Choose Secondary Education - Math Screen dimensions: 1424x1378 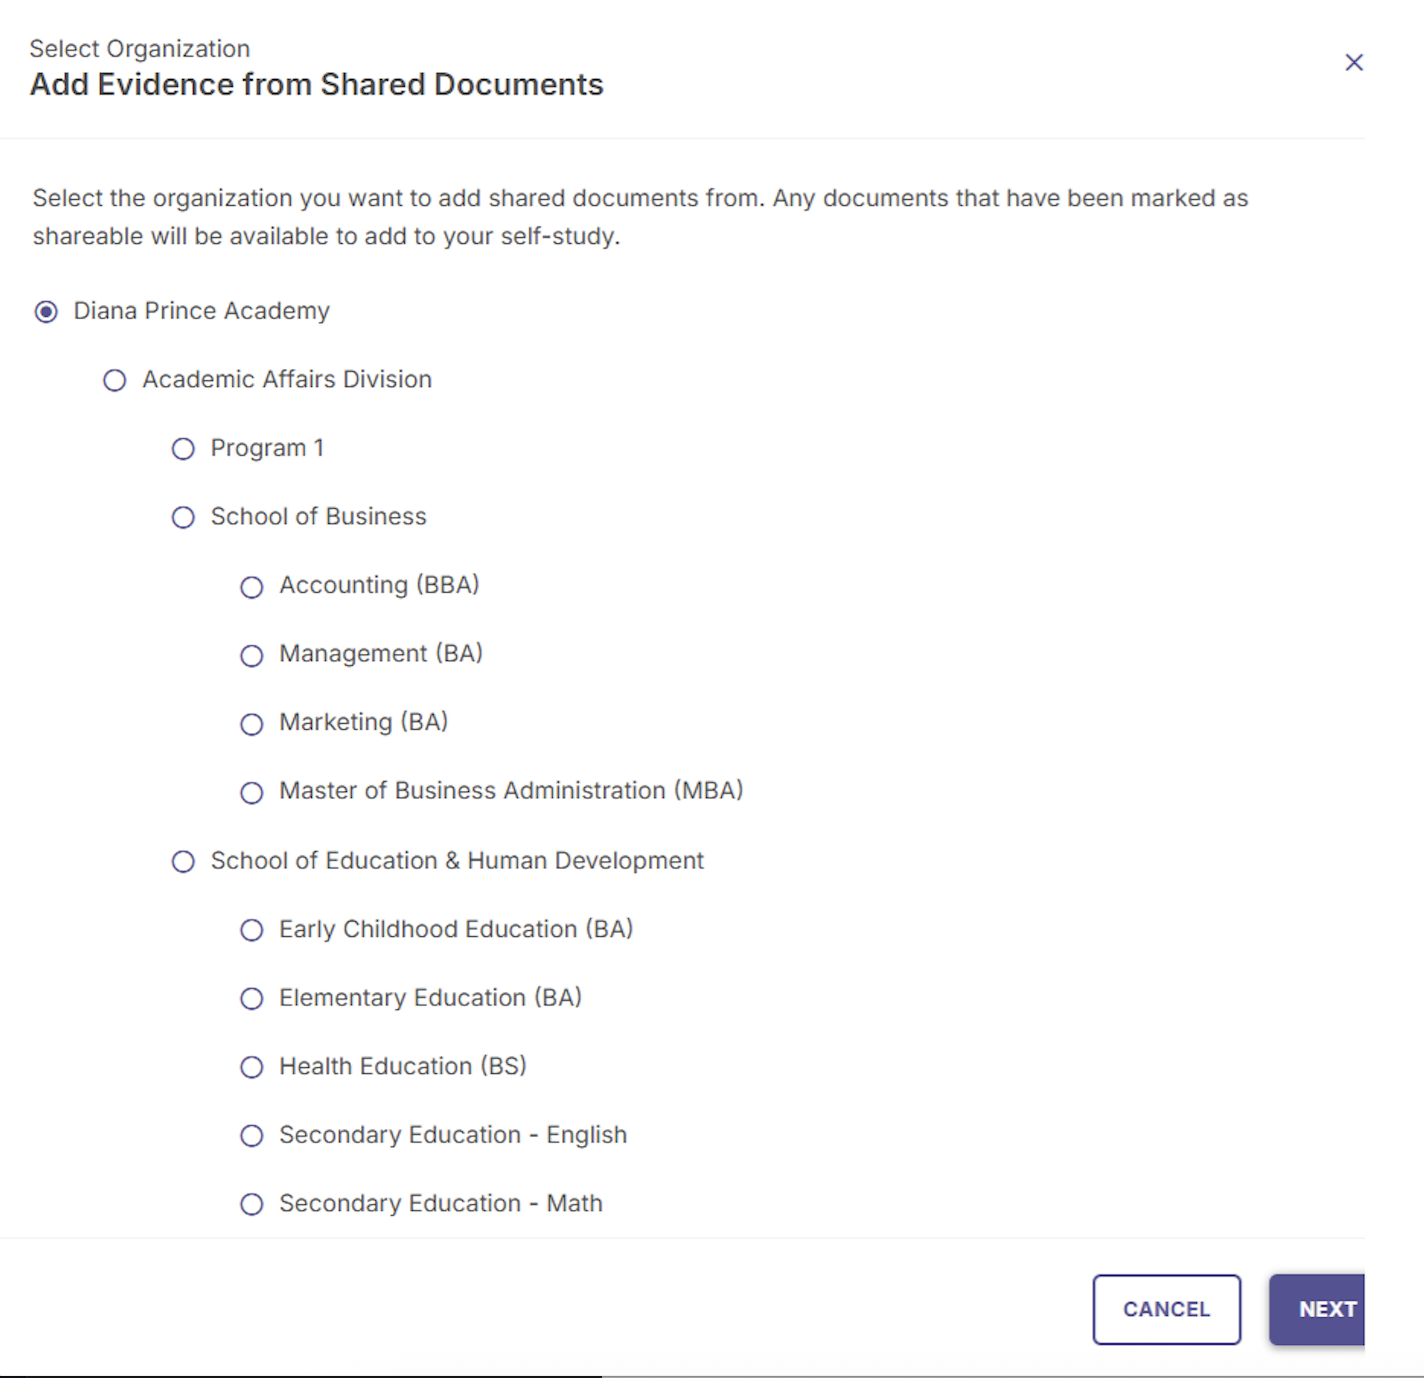[x=251, y=1204]
